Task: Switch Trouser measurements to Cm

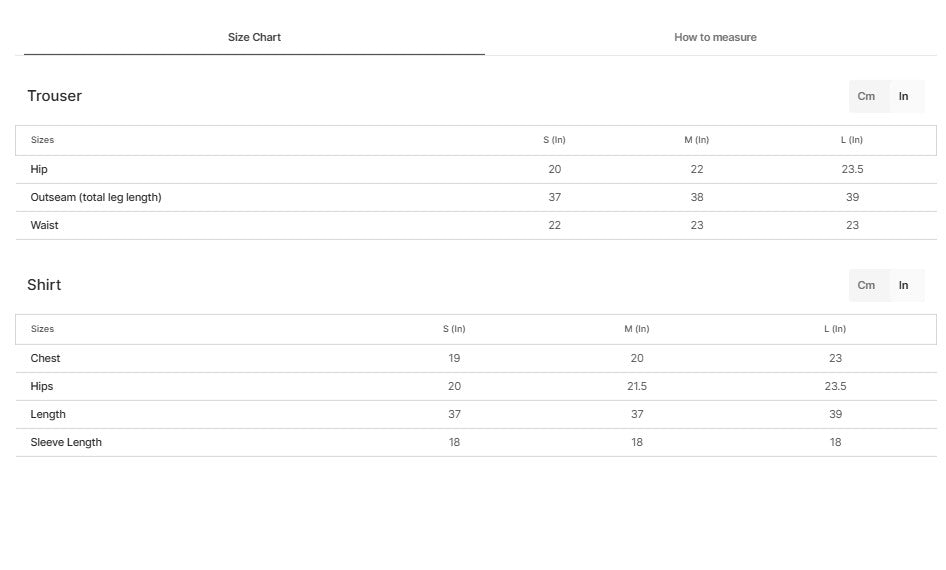Action: (866, 96)
